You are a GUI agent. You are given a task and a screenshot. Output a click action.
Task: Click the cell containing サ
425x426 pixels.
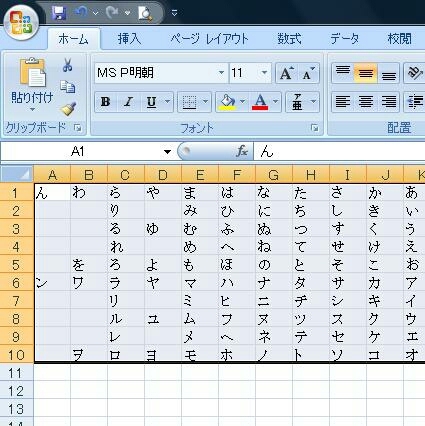click(x=348, y=283)
